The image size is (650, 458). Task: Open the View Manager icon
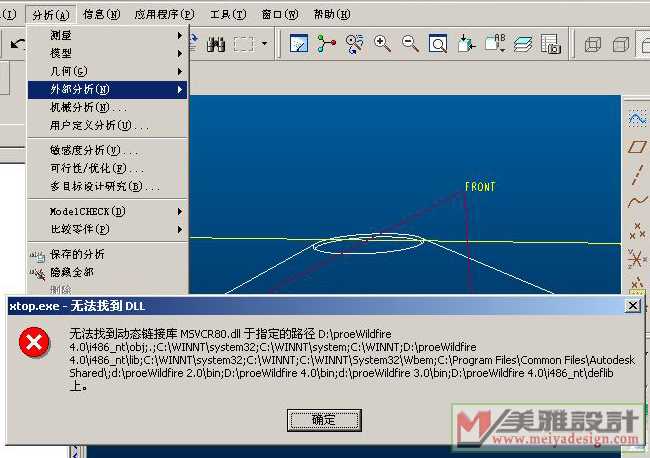click(x=551, y=44)
